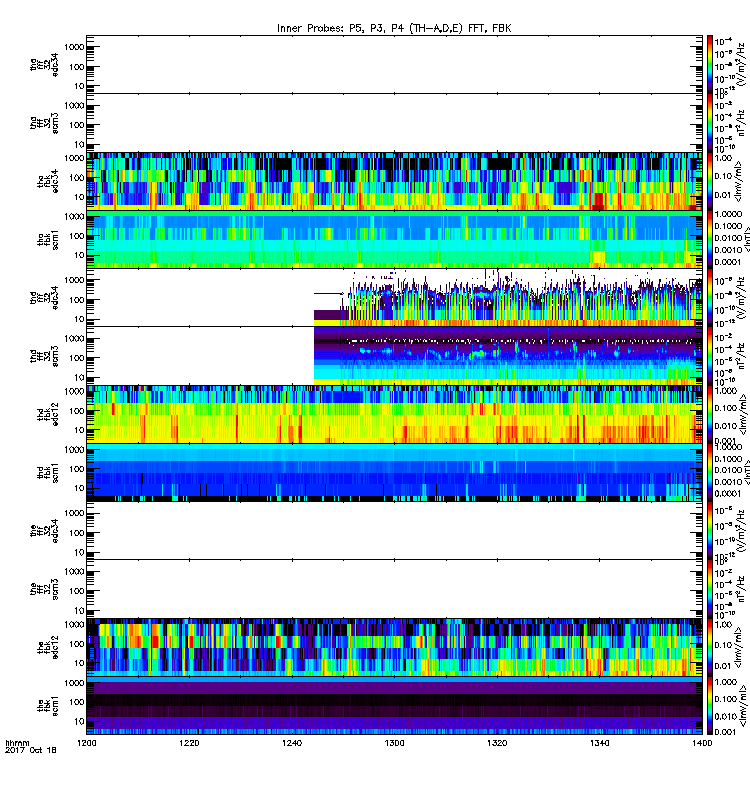Click the "thd fbk scm1" panel label
Viewport: 750px width, 800px height.
(48, 472)
